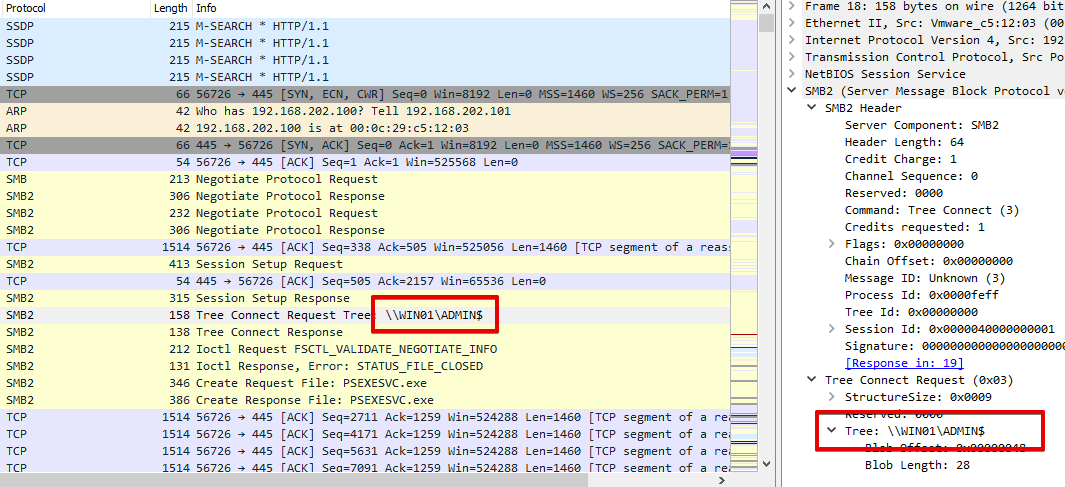Expand the NetBIOS Session Service layer

coord(792,74)
